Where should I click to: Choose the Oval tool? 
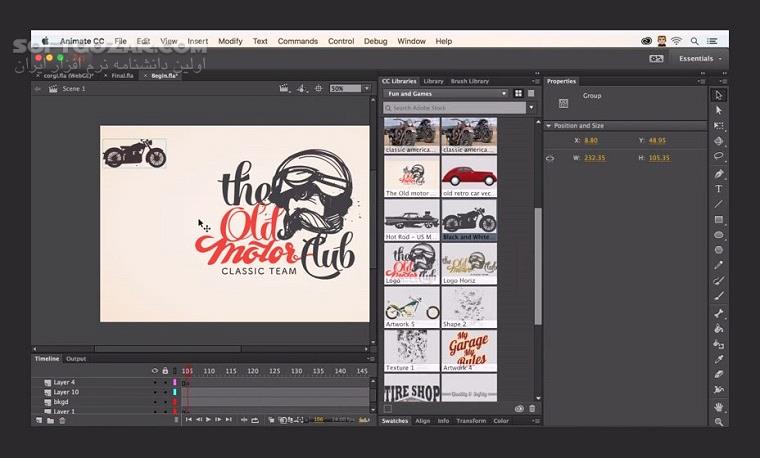click(719, 235)
